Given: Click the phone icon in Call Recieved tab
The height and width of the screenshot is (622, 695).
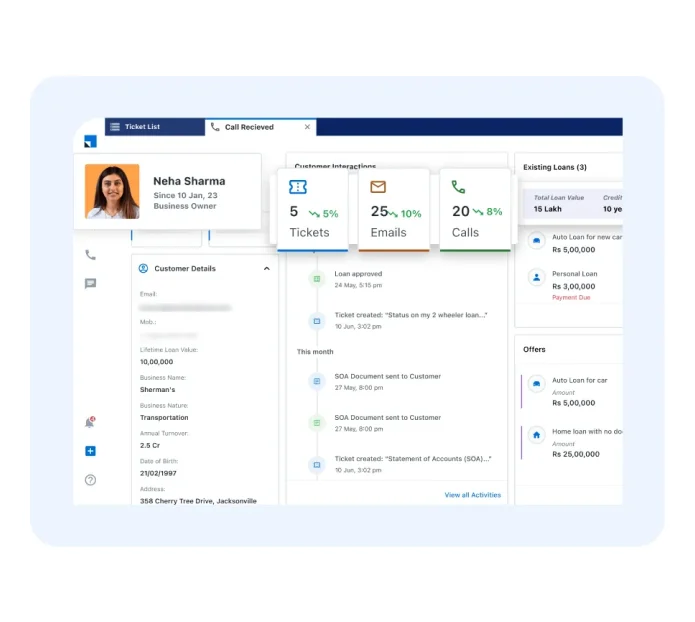Looking at the screenshot, I should (x=215, y=127).
